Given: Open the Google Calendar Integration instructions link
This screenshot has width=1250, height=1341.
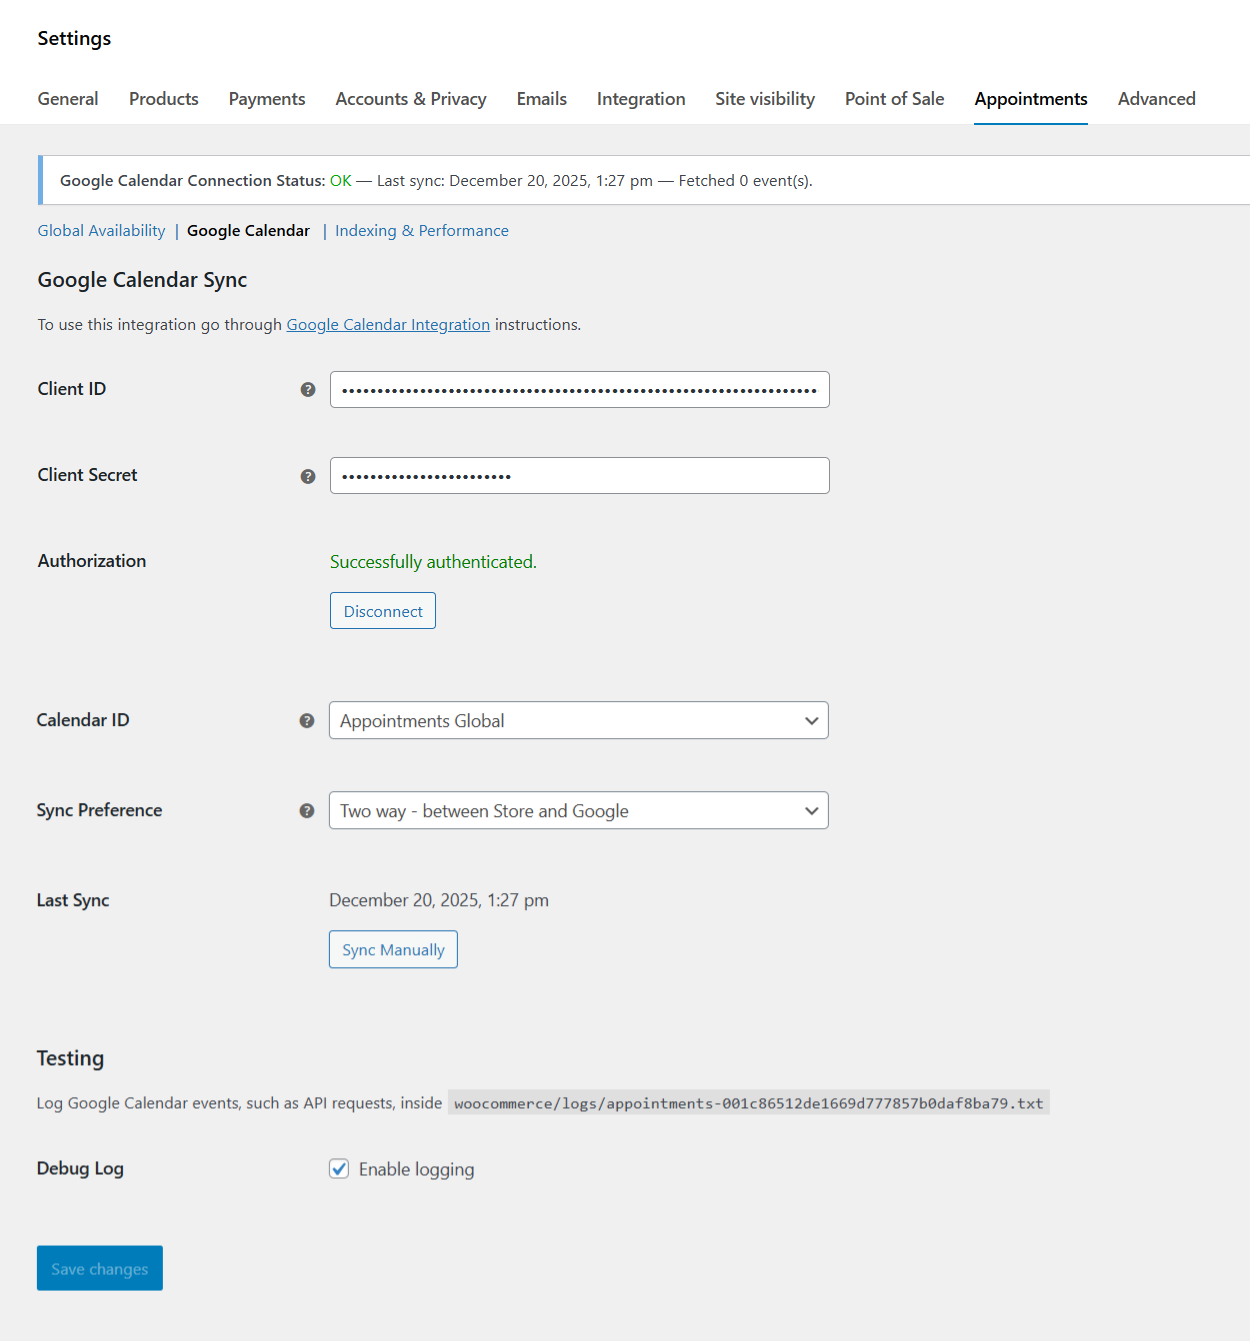Looking at the screenshot, I should point(388,324).
